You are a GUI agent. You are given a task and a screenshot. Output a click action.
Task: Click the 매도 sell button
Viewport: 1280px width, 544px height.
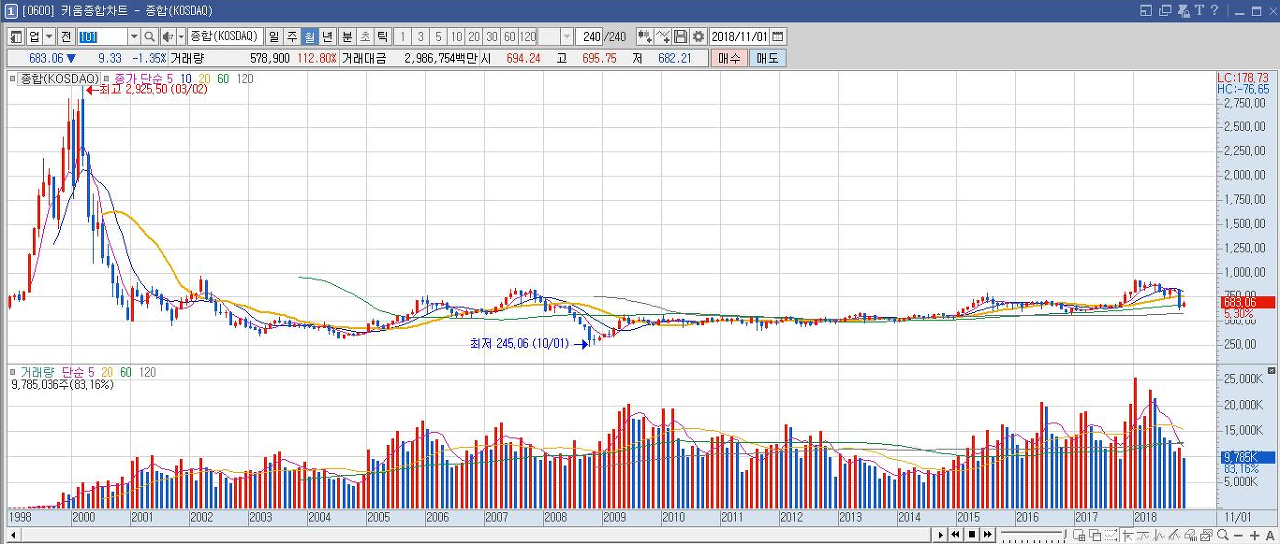pos(767,58)
